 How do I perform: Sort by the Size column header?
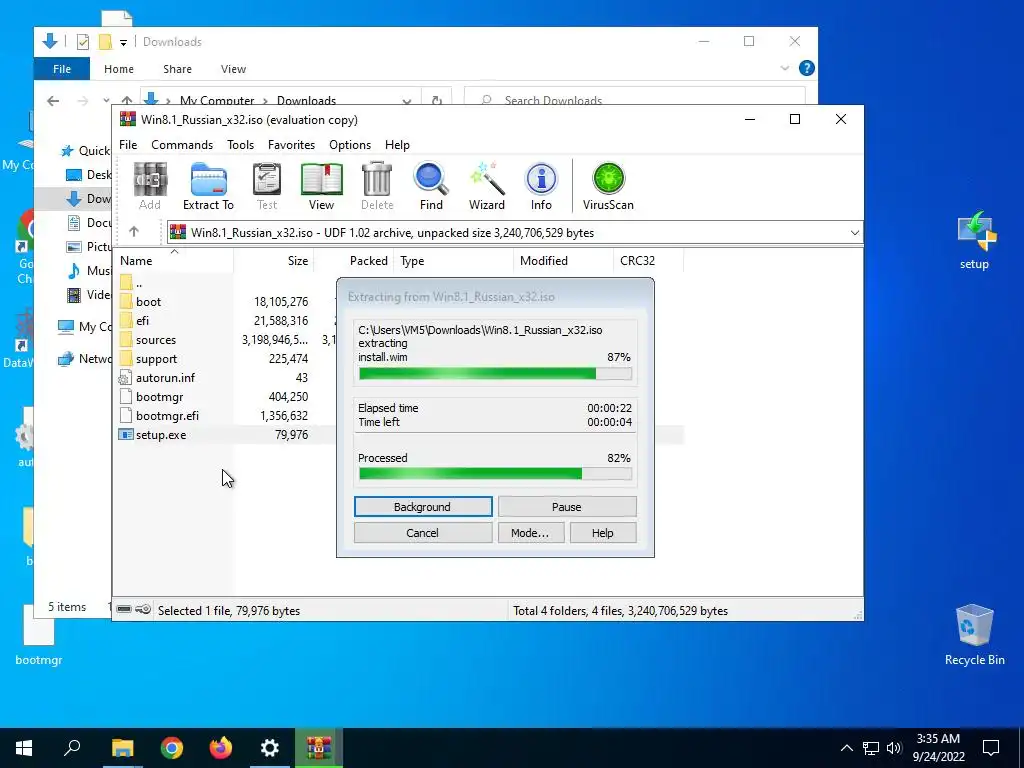[x=274, y=261]
